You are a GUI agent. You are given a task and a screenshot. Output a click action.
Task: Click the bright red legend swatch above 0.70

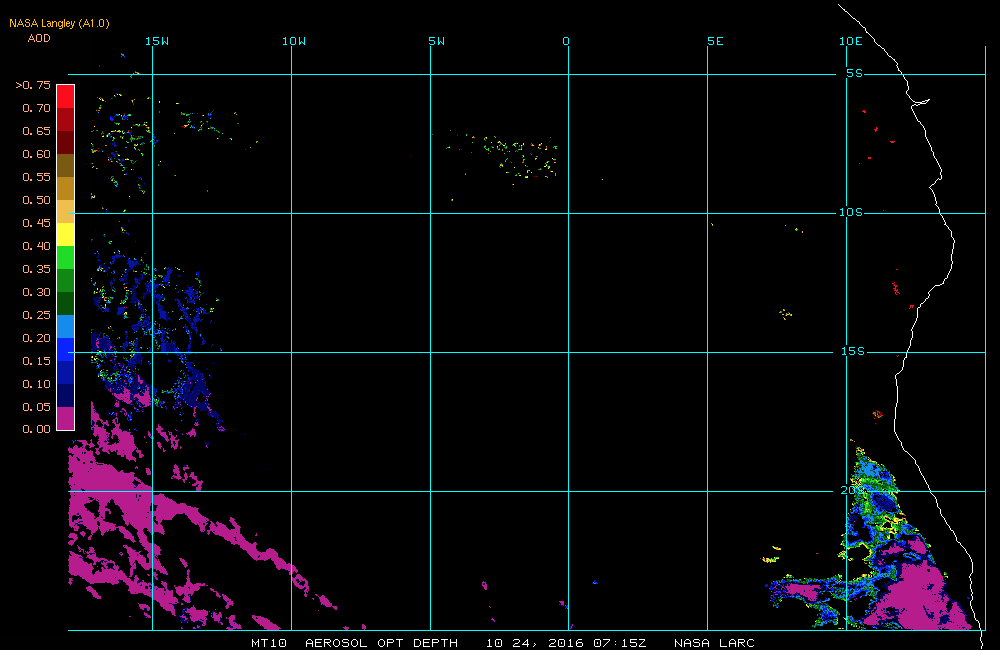click(66, 96)
